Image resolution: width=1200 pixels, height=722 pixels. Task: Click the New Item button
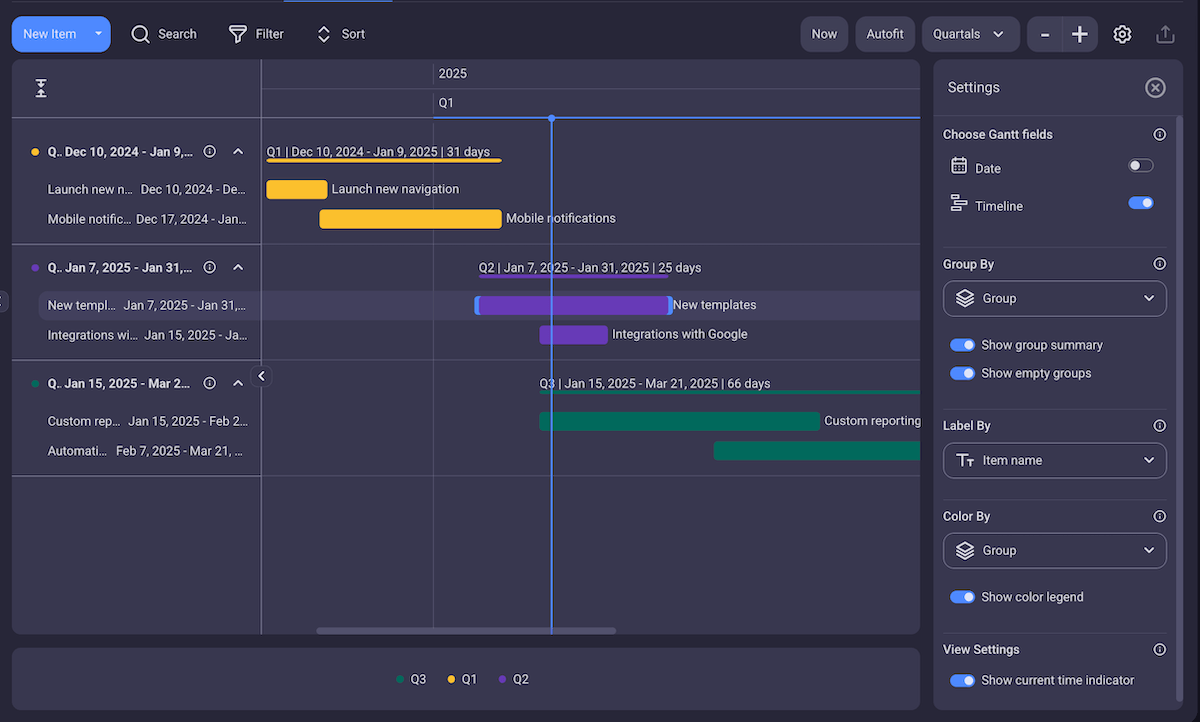coord(50,34)
